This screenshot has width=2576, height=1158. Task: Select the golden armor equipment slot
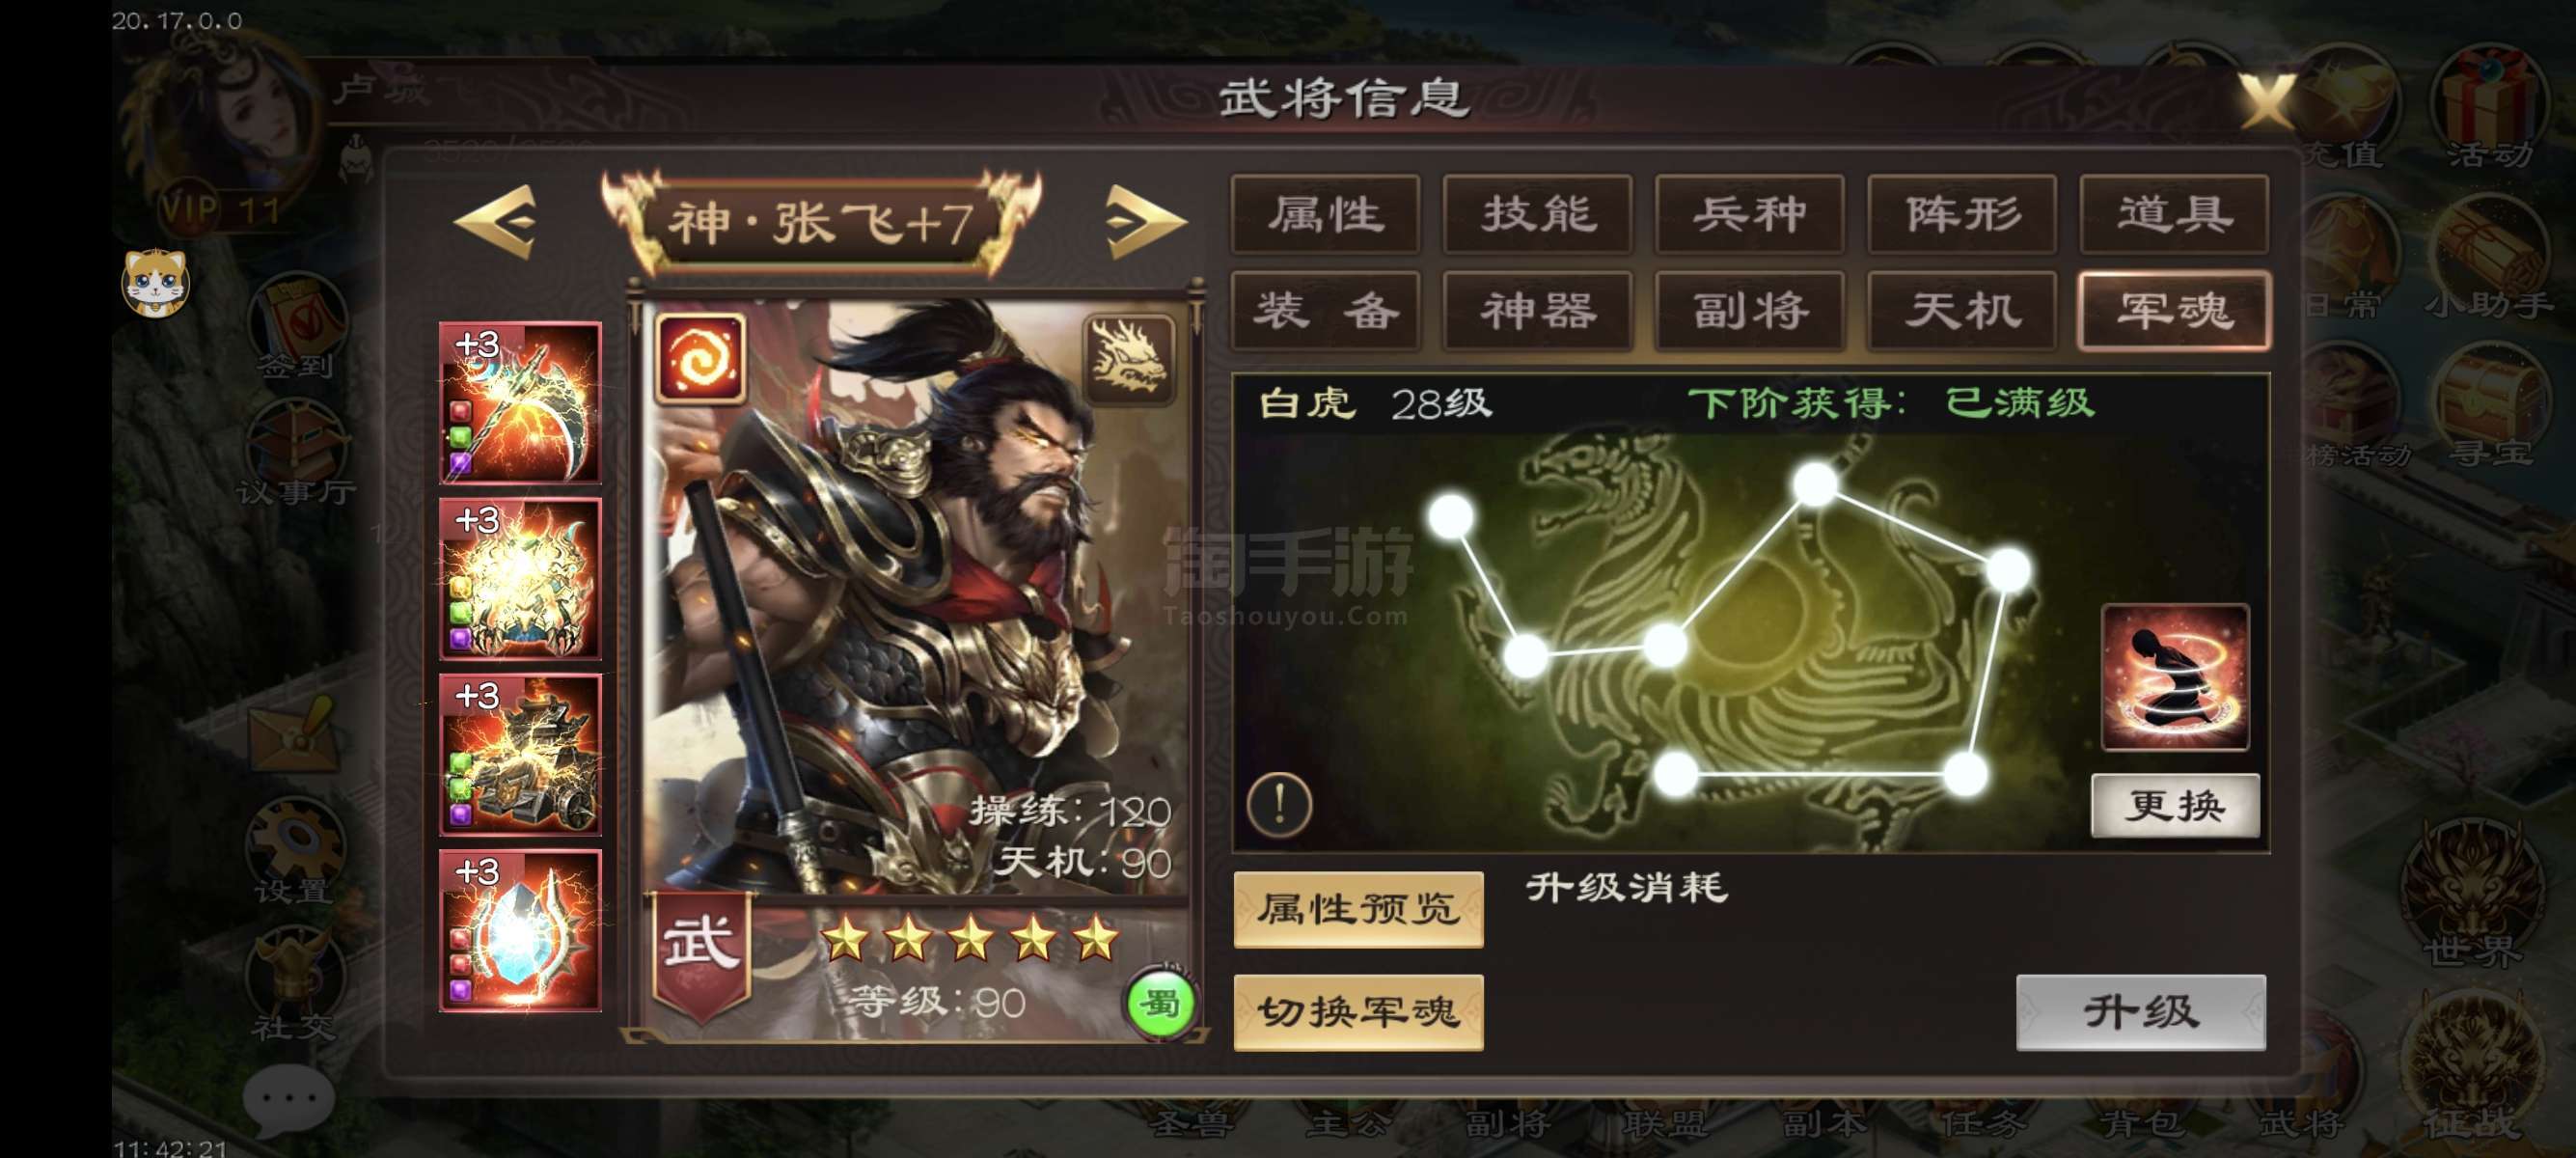520,578
